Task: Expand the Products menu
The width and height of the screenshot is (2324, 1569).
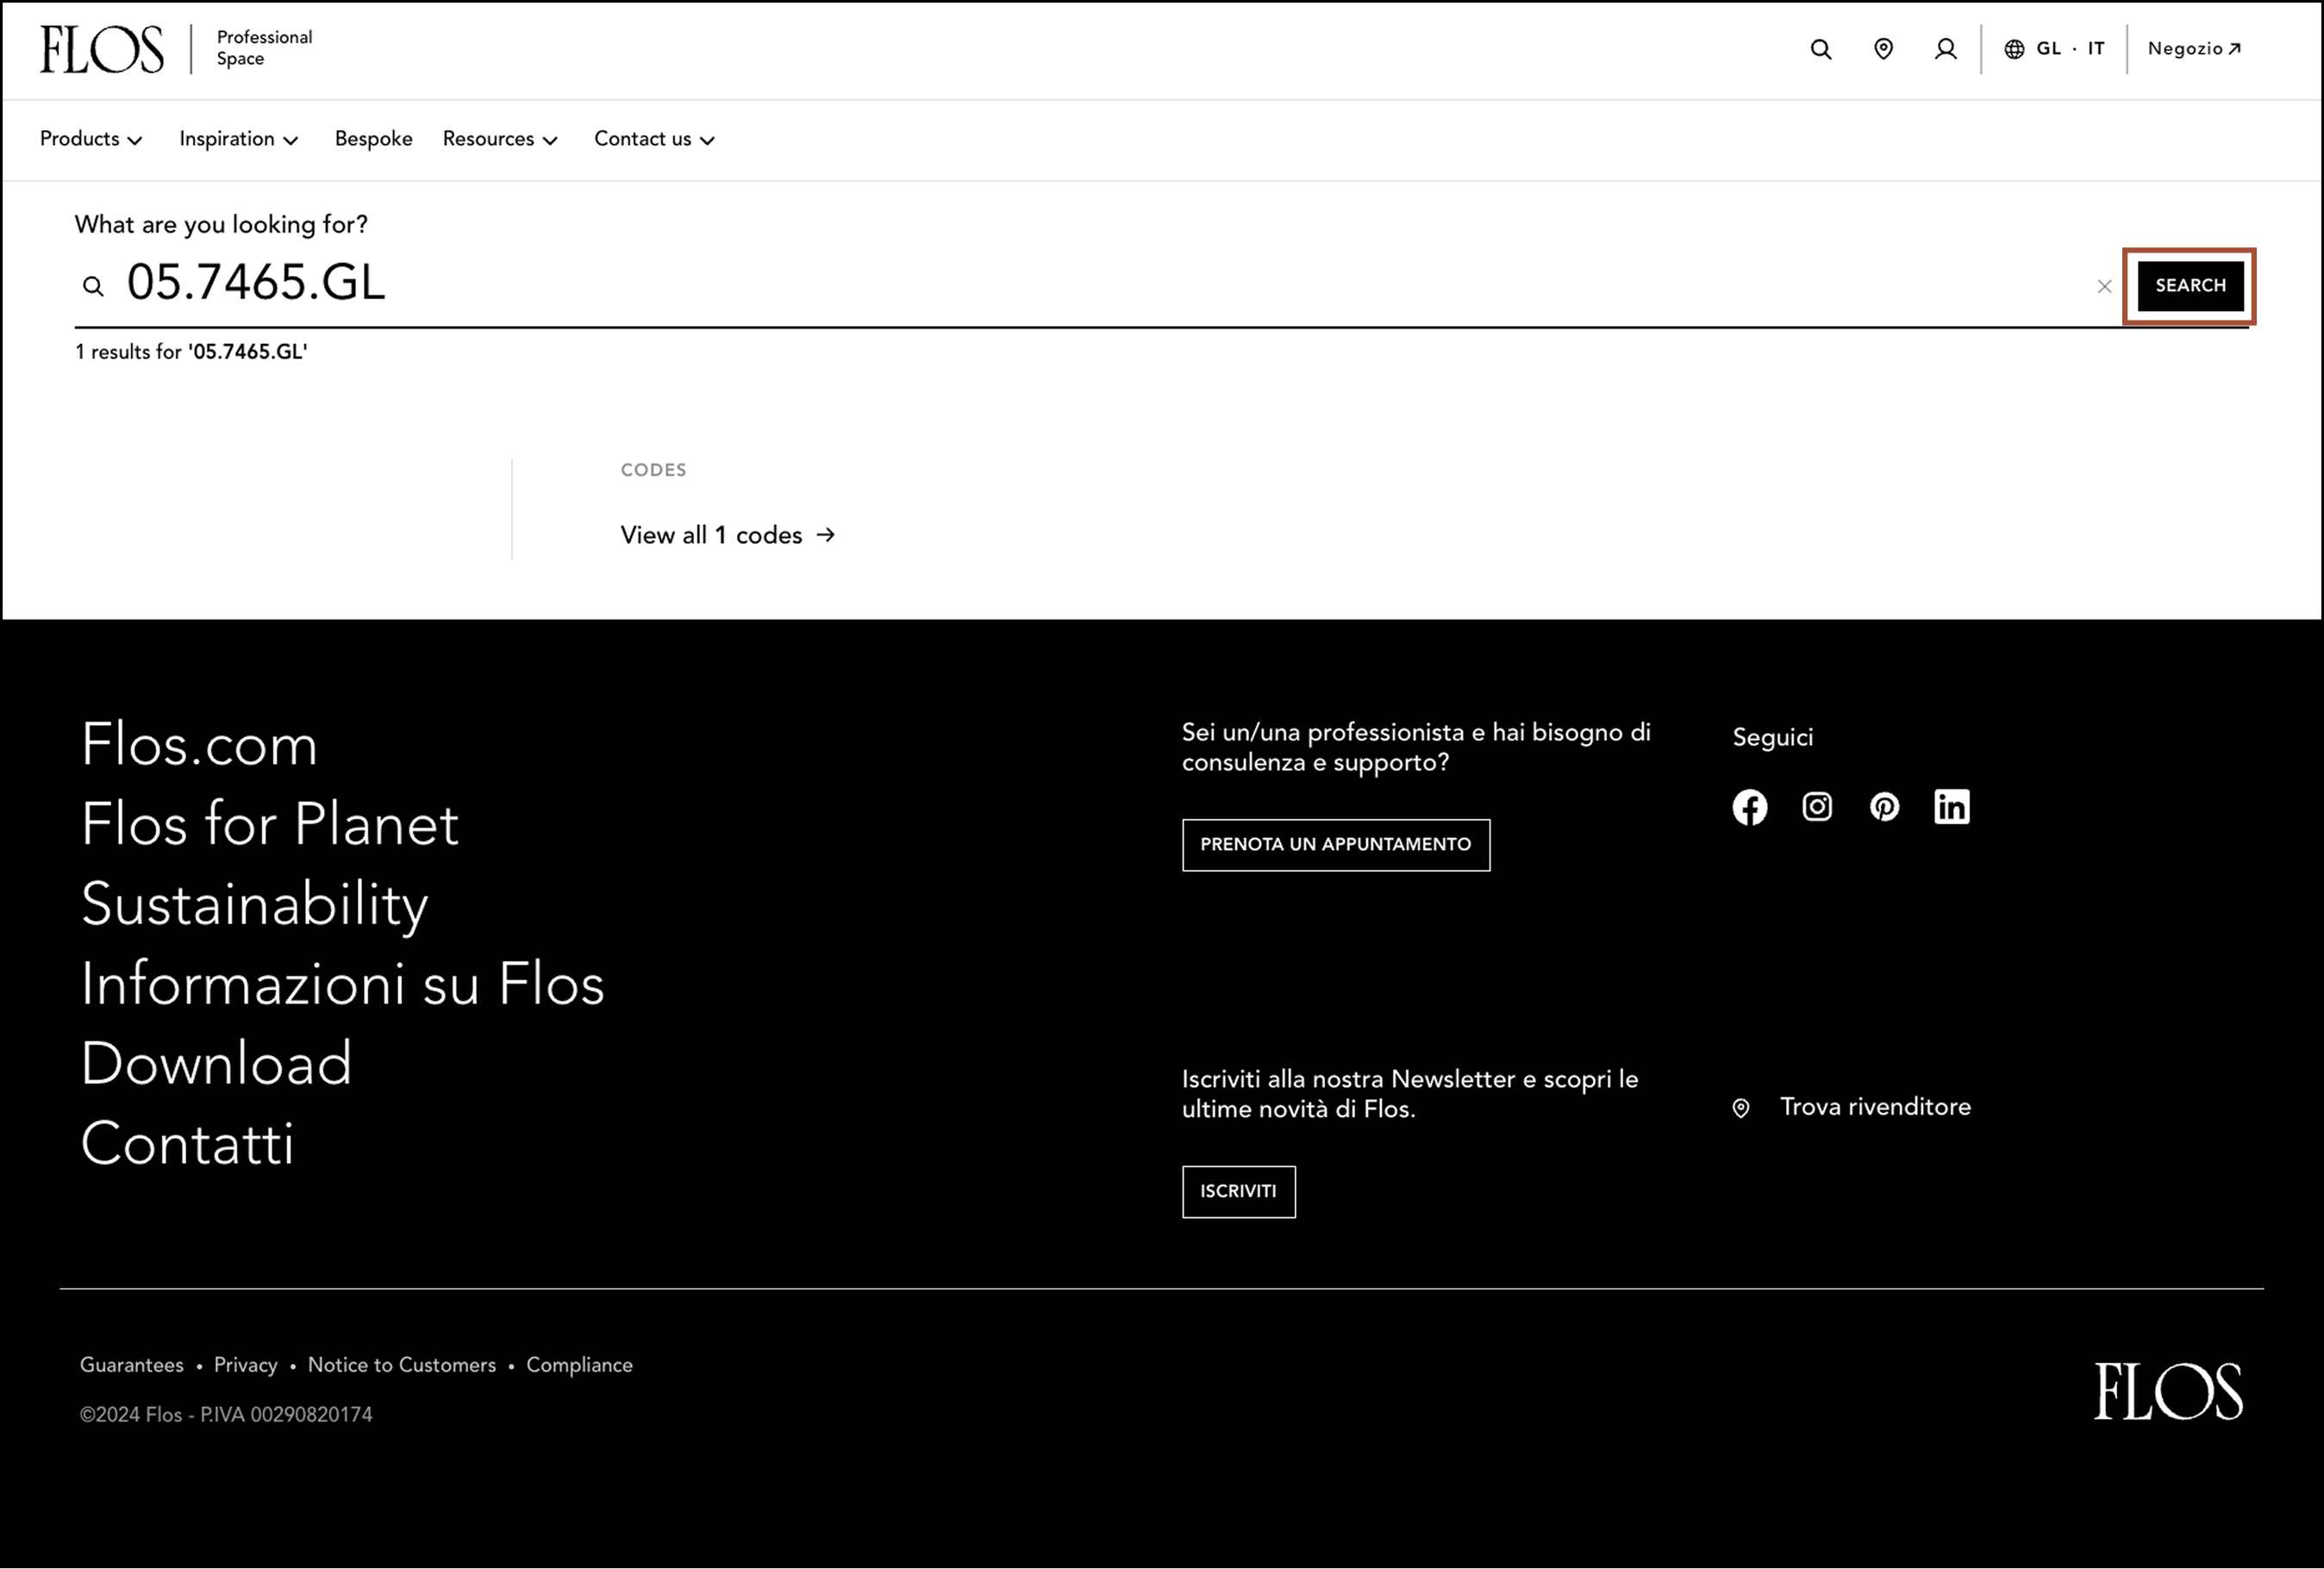Action: pyautogui.click(x=91, y=139)
